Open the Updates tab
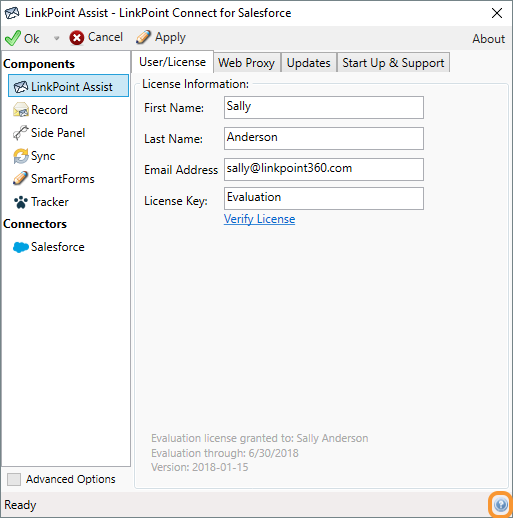This screenshot has width=513, height=518. coord(309,63)
